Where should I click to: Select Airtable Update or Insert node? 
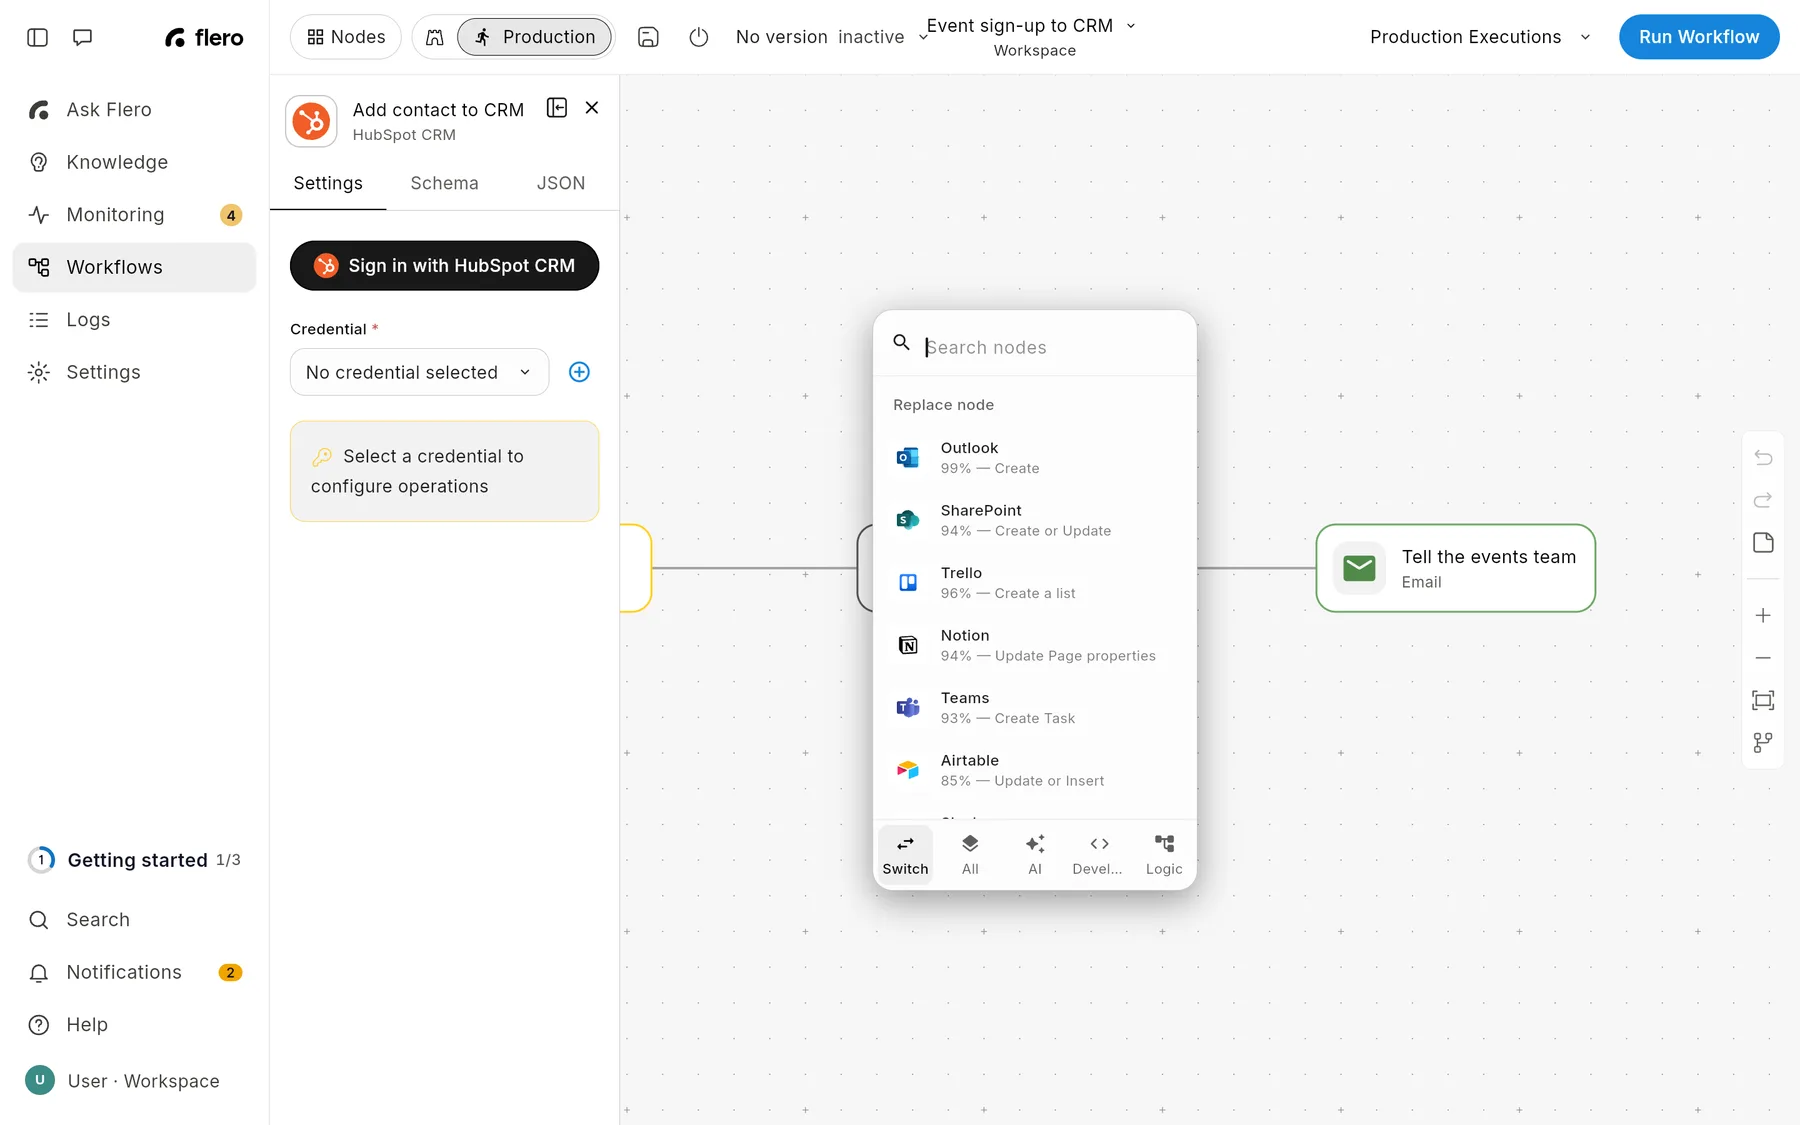coord(1035,770)
